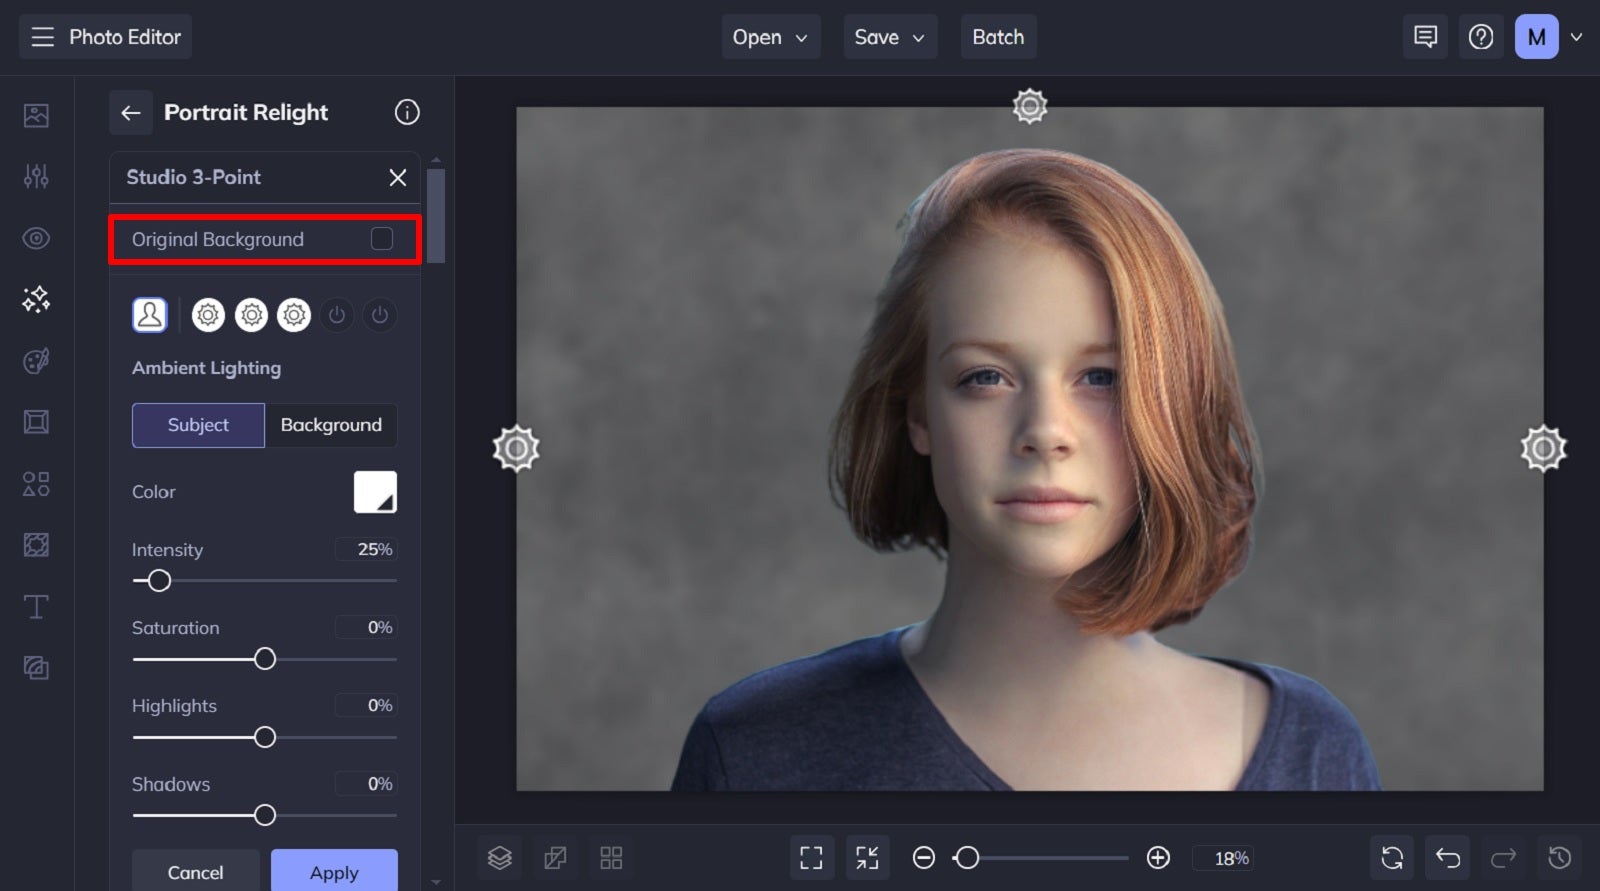
Task: Open the user account M dropdown
Action: [x=1549, y=37]
